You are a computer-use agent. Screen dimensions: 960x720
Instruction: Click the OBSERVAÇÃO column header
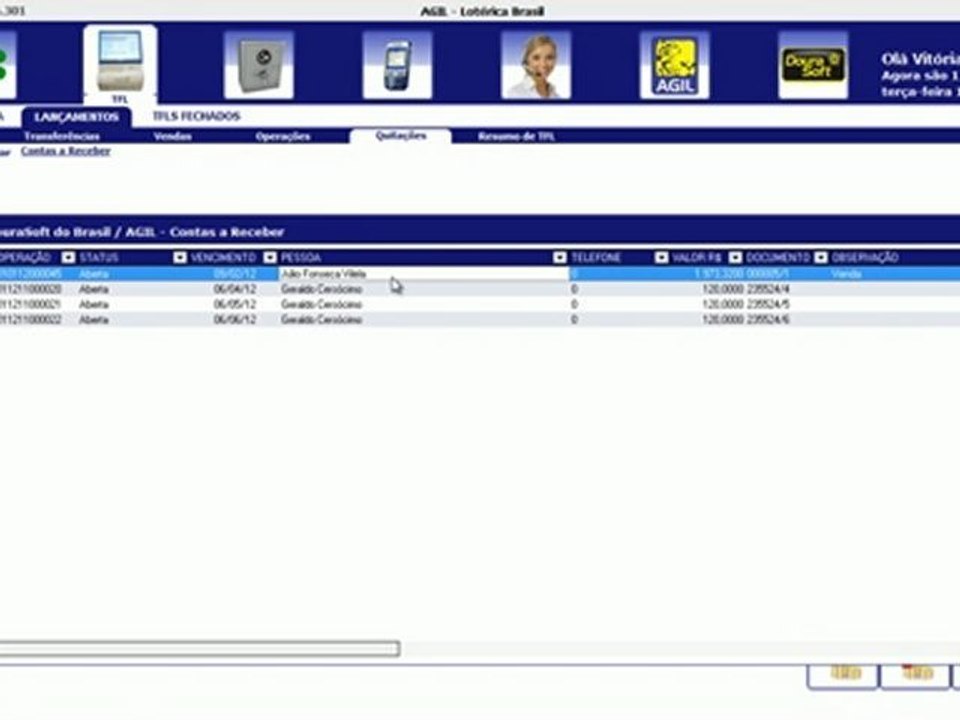pyautogui.click(x=865, y=257)
